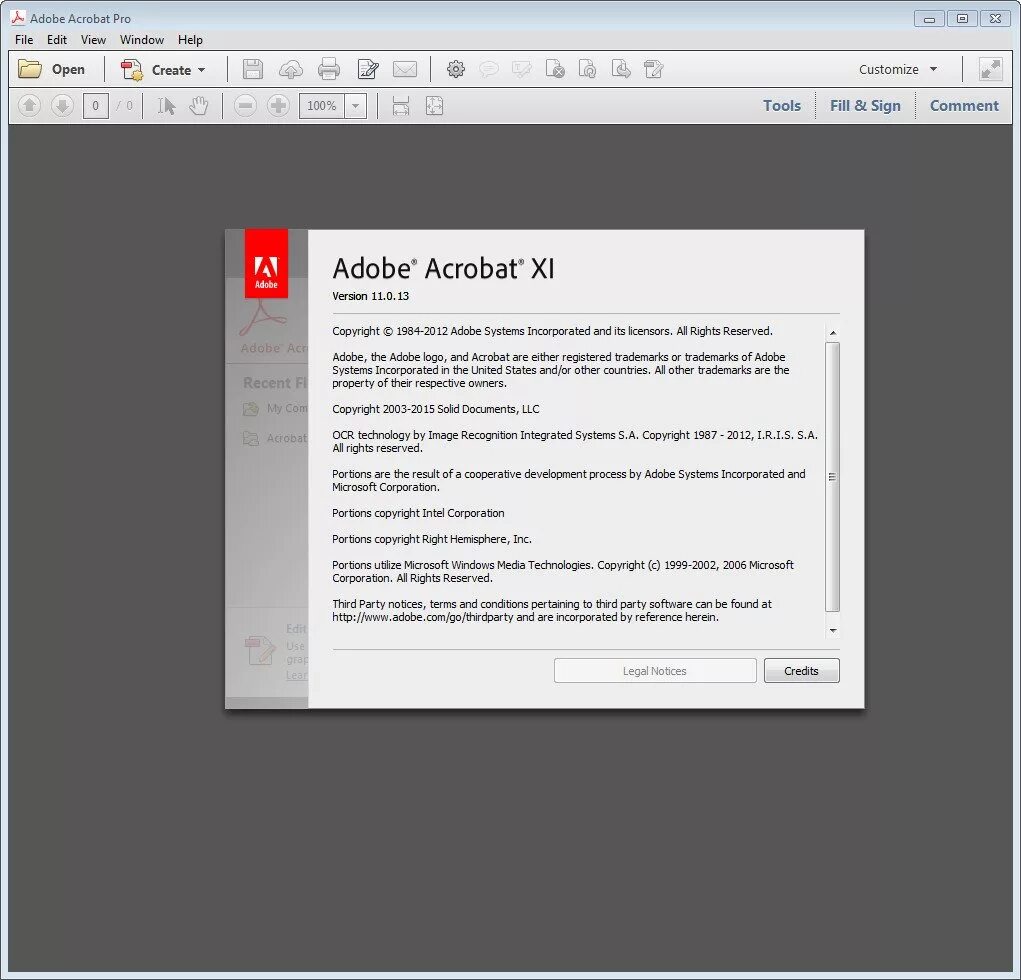The image size is (1021, 980).
Task: Click 'Copyright 2003-2015 Solid Documents, LLC' line
Action: 436,409
